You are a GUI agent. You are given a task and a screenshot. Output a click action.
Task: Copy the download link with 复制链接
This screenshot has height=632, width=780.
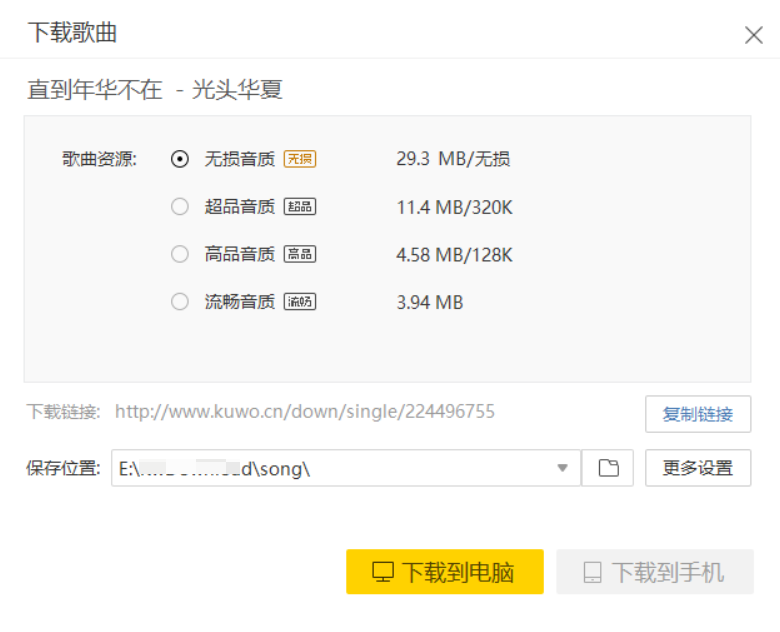pyautogui.click(x=698, y=414)
